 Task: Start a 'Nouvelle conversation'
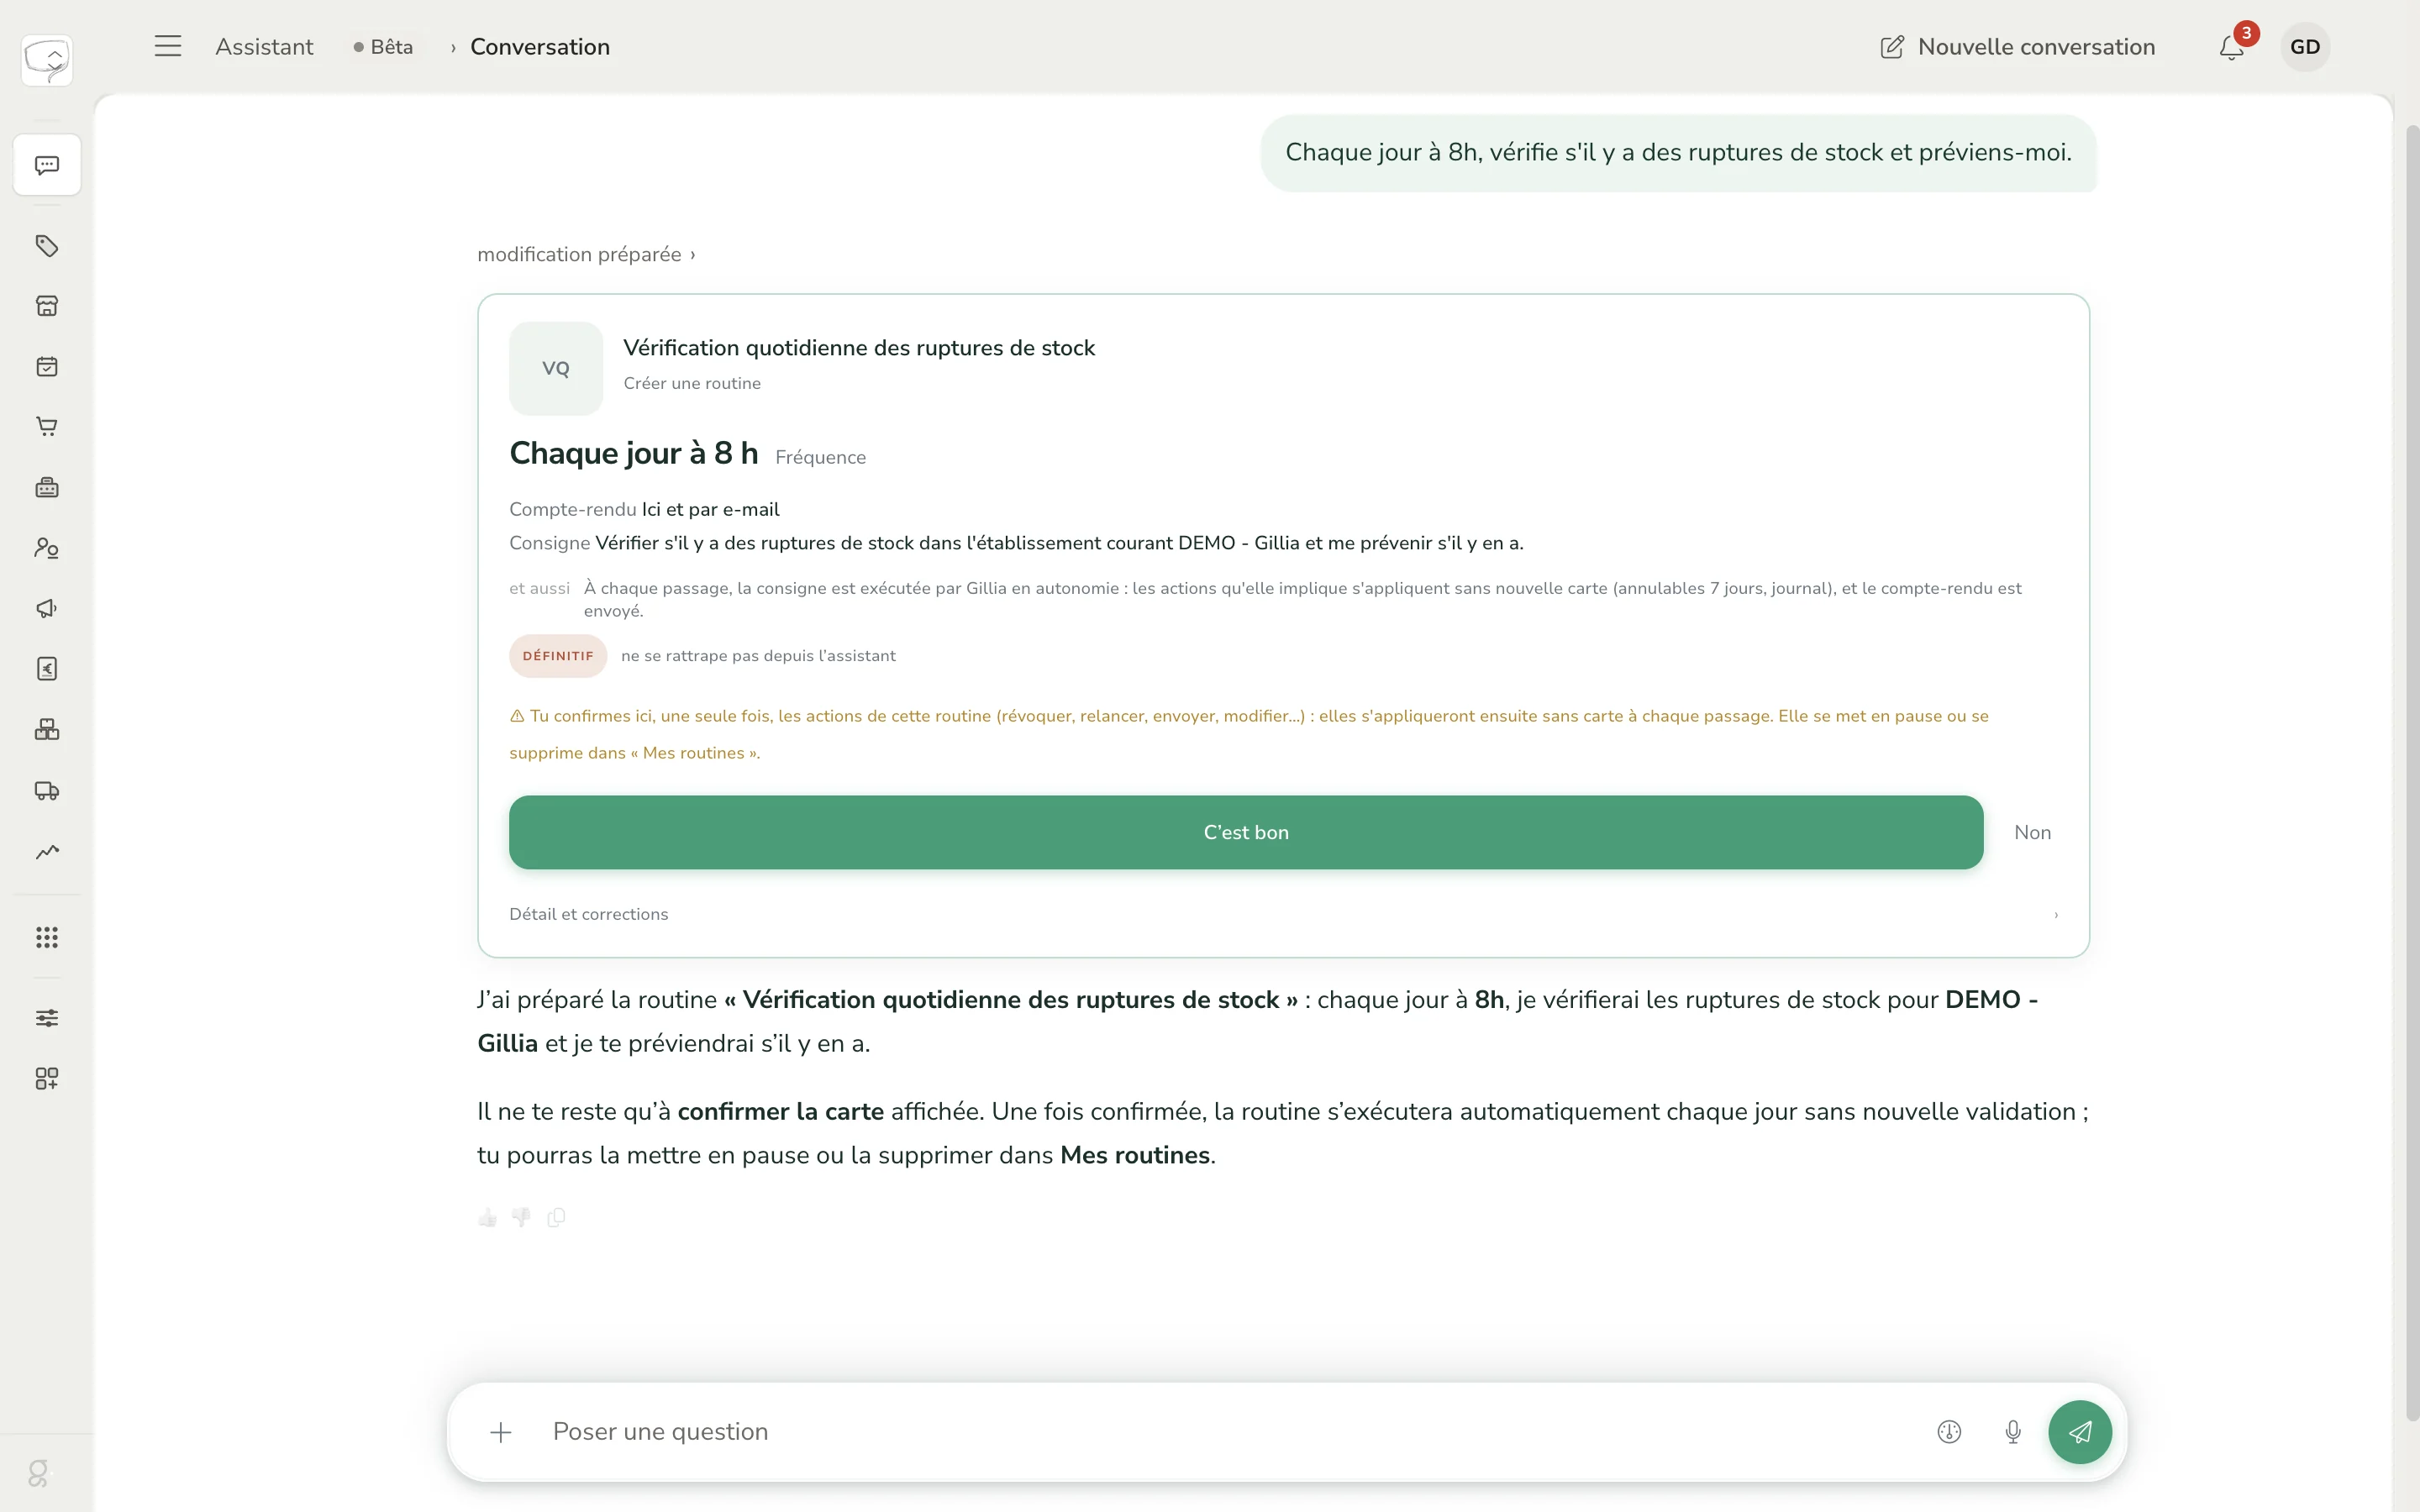(2017, 47)
